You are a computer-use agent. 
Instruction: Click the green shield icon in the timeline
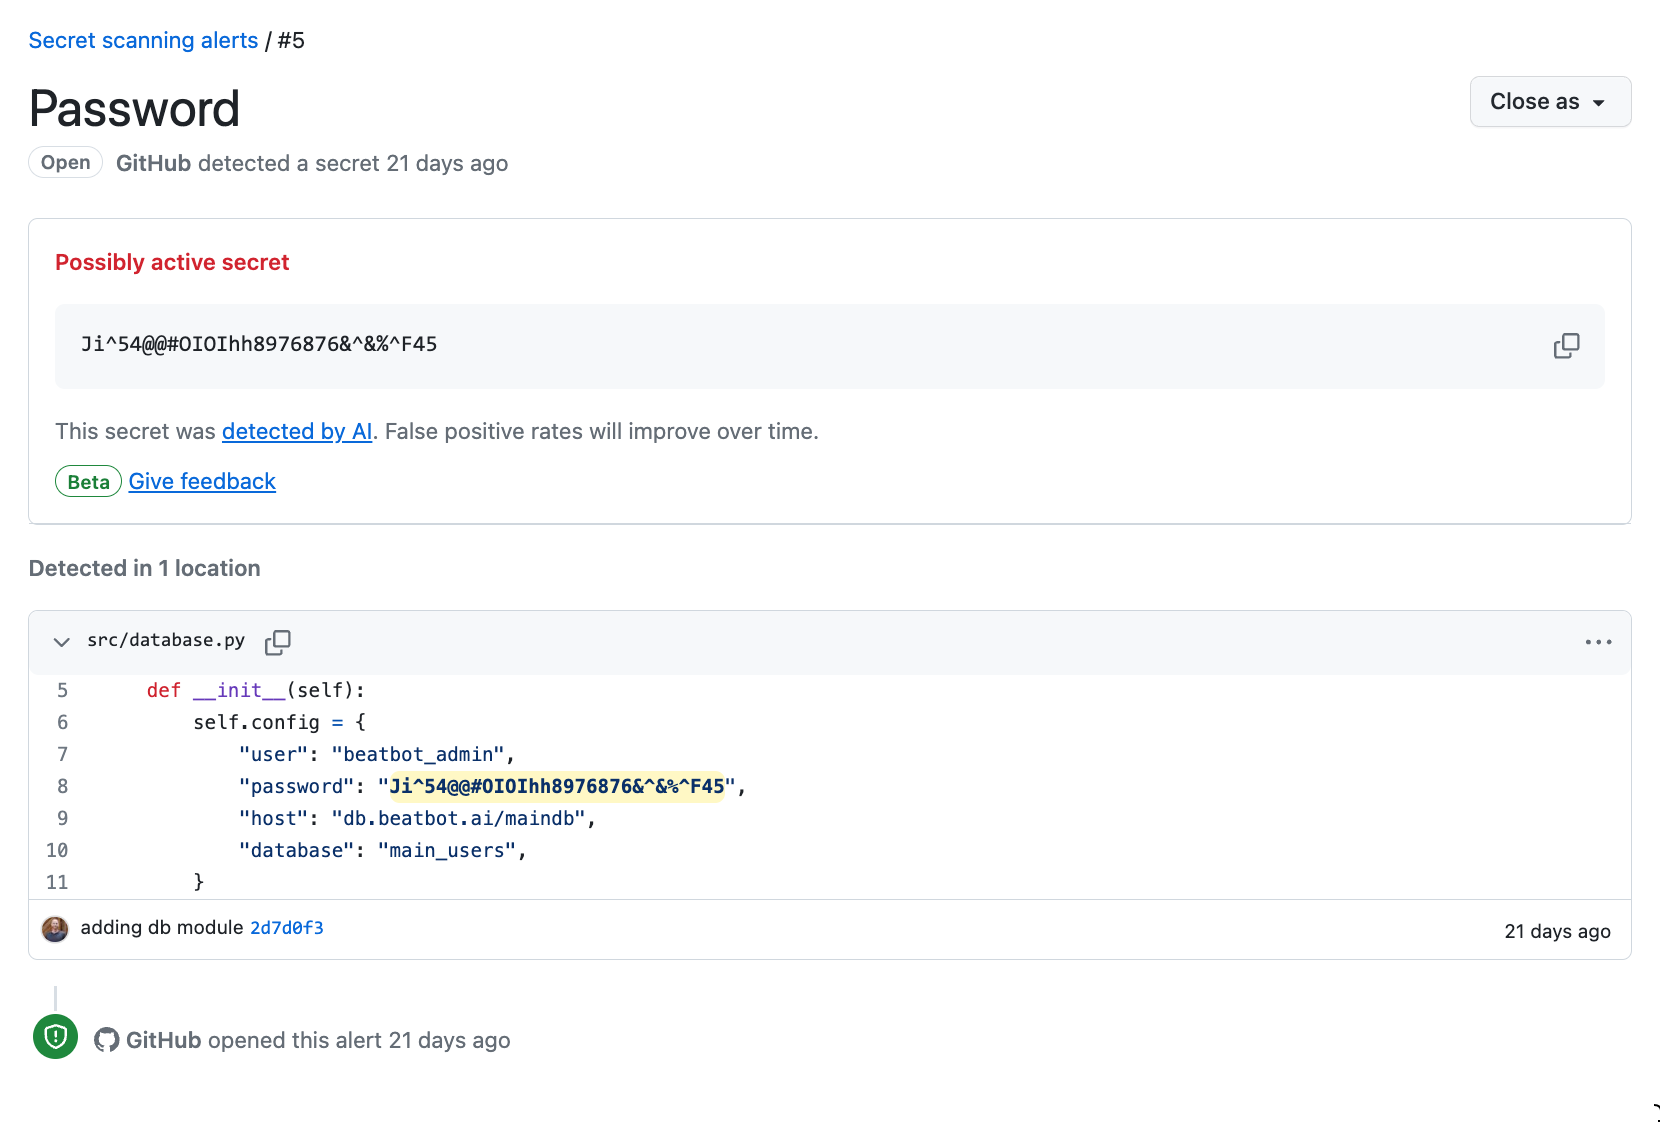pyautogui.click(x=56, y=1037)
